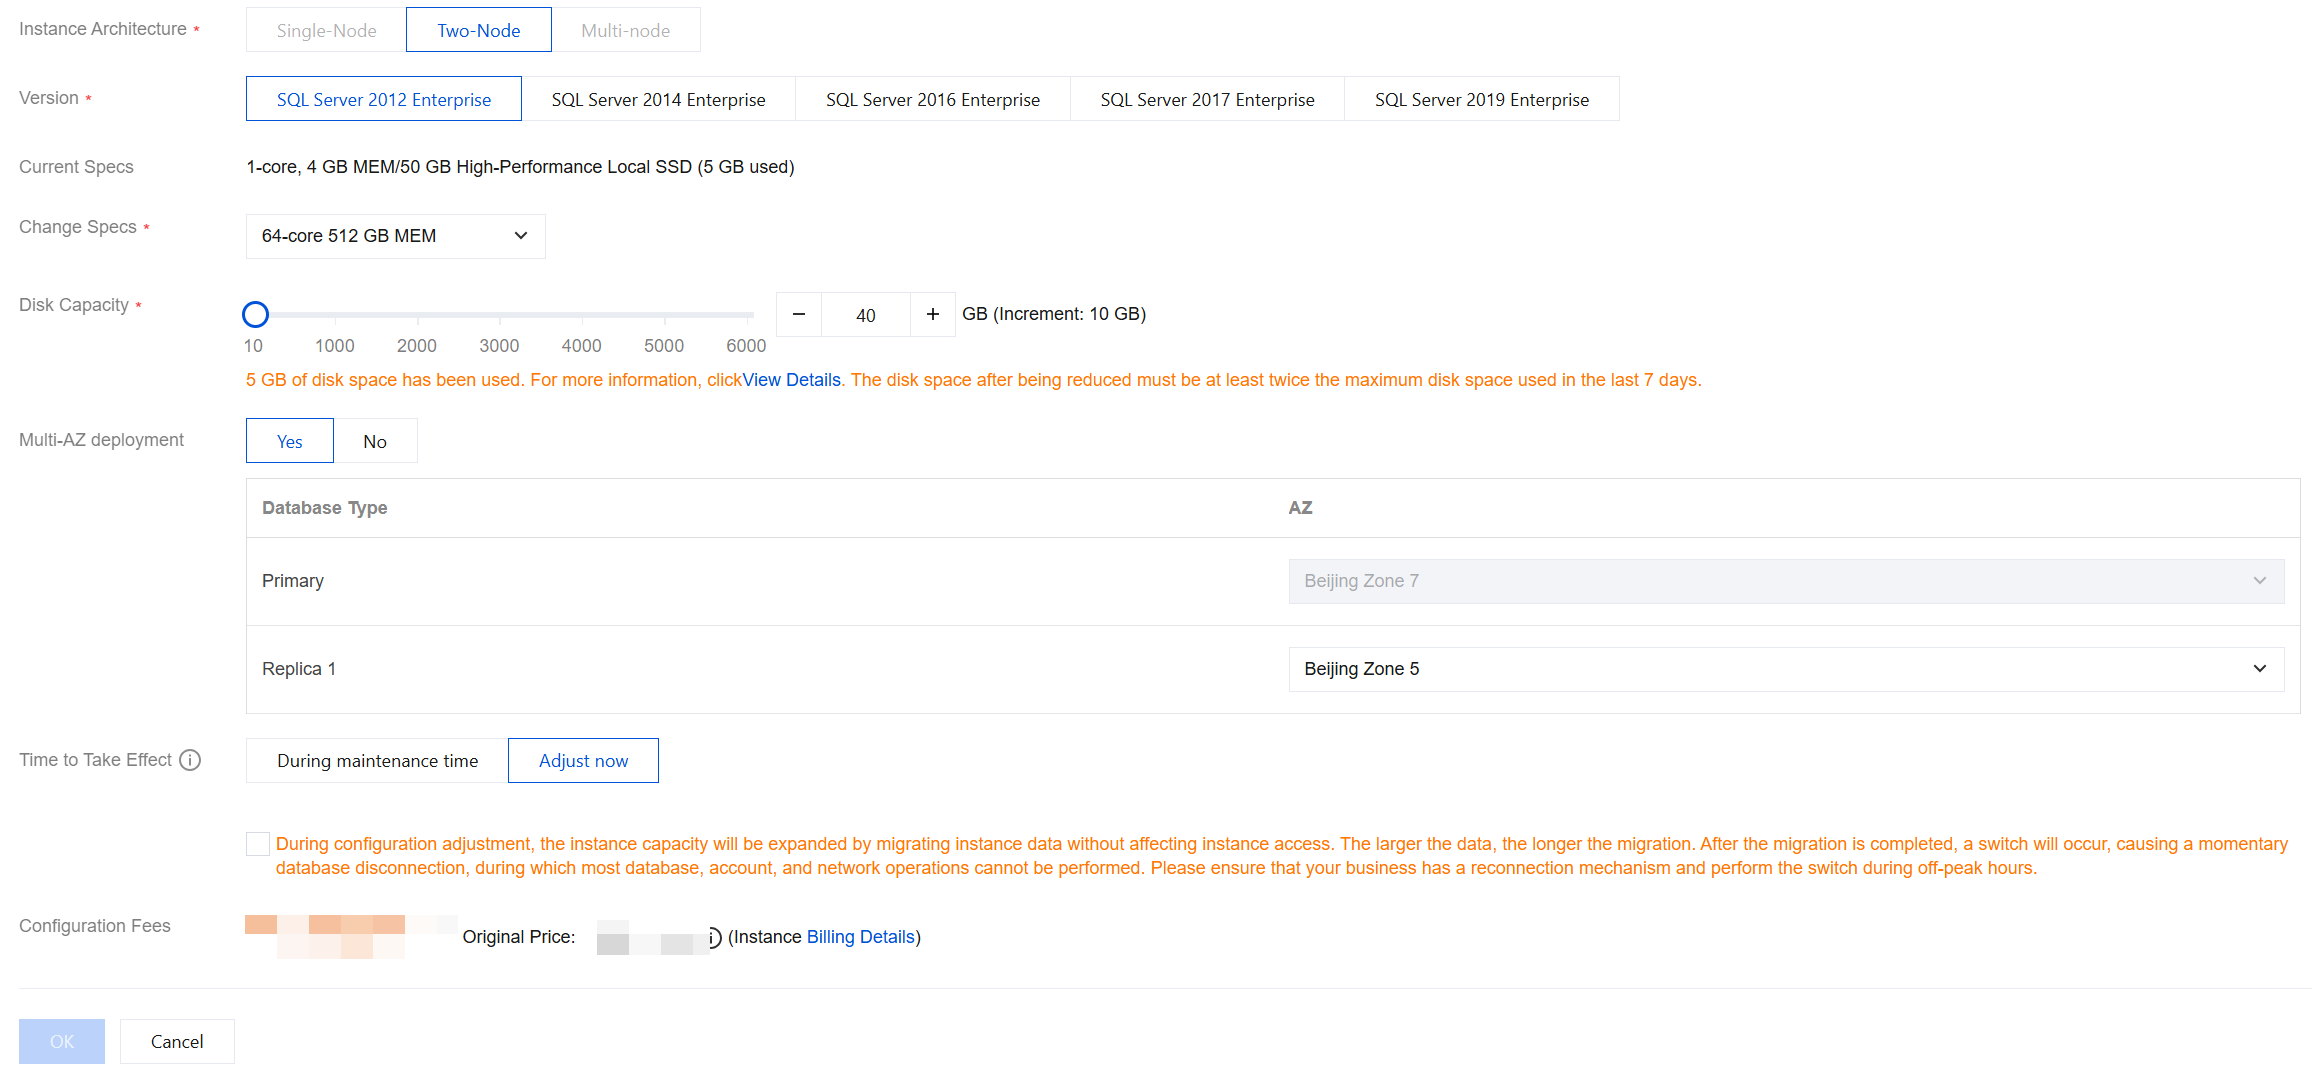Select Two-Node instance architecture
The height and width of the screenshot is (1072, 2312).
click(x=479, y=30)
